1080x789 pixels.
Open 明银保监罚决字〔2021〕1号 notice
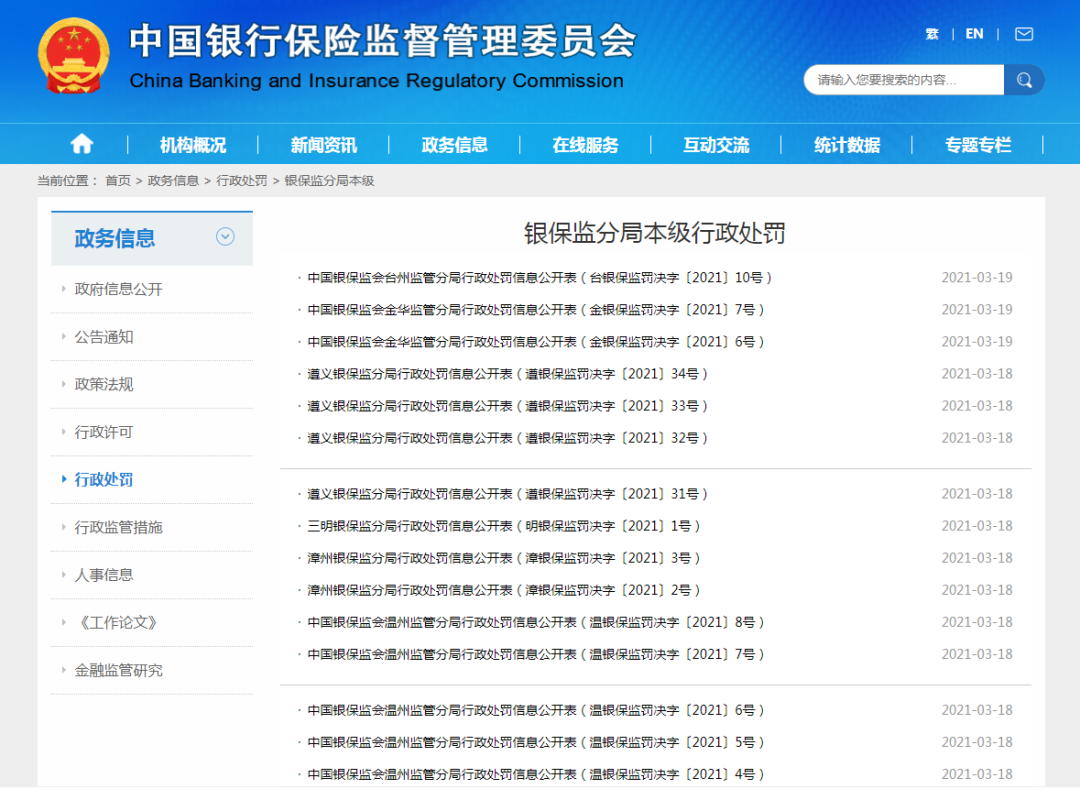(503, 526)
